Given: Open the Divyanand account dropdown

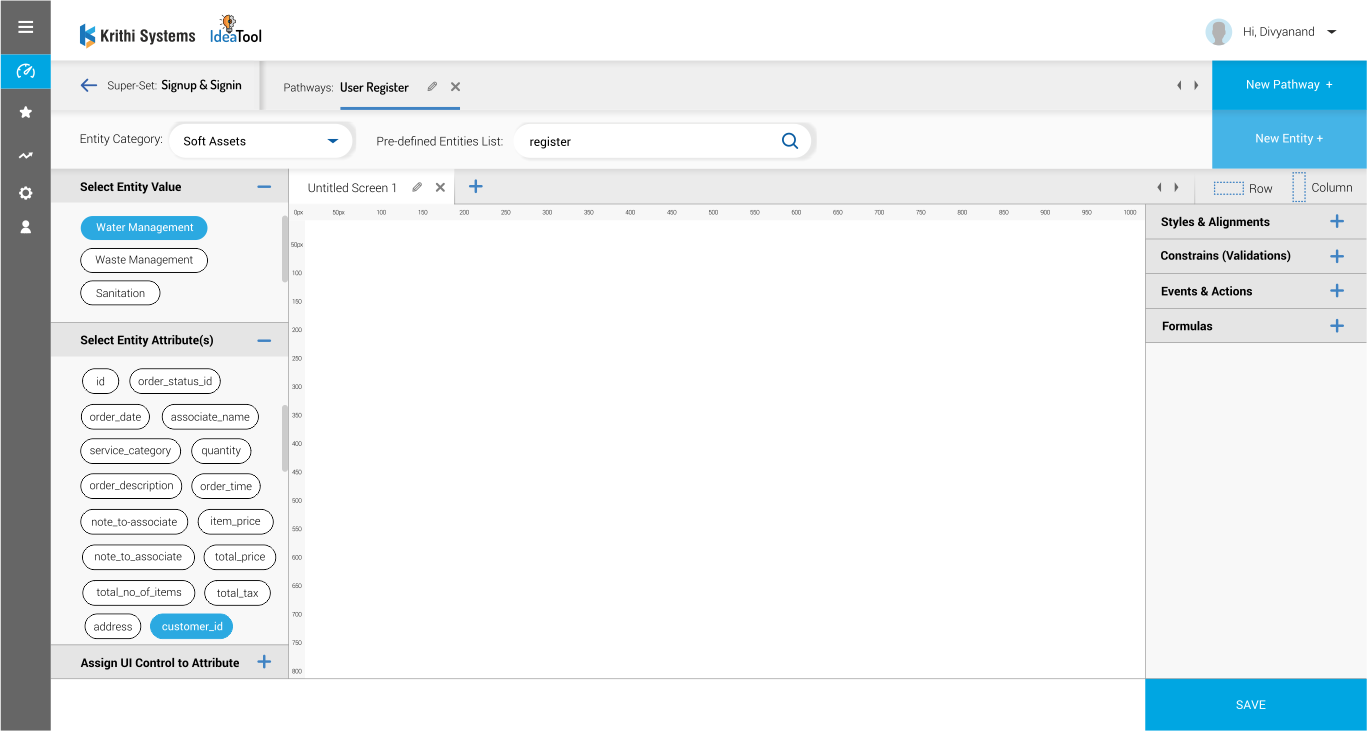Looking at the screenshot, I should click(x=1331, y=32).
